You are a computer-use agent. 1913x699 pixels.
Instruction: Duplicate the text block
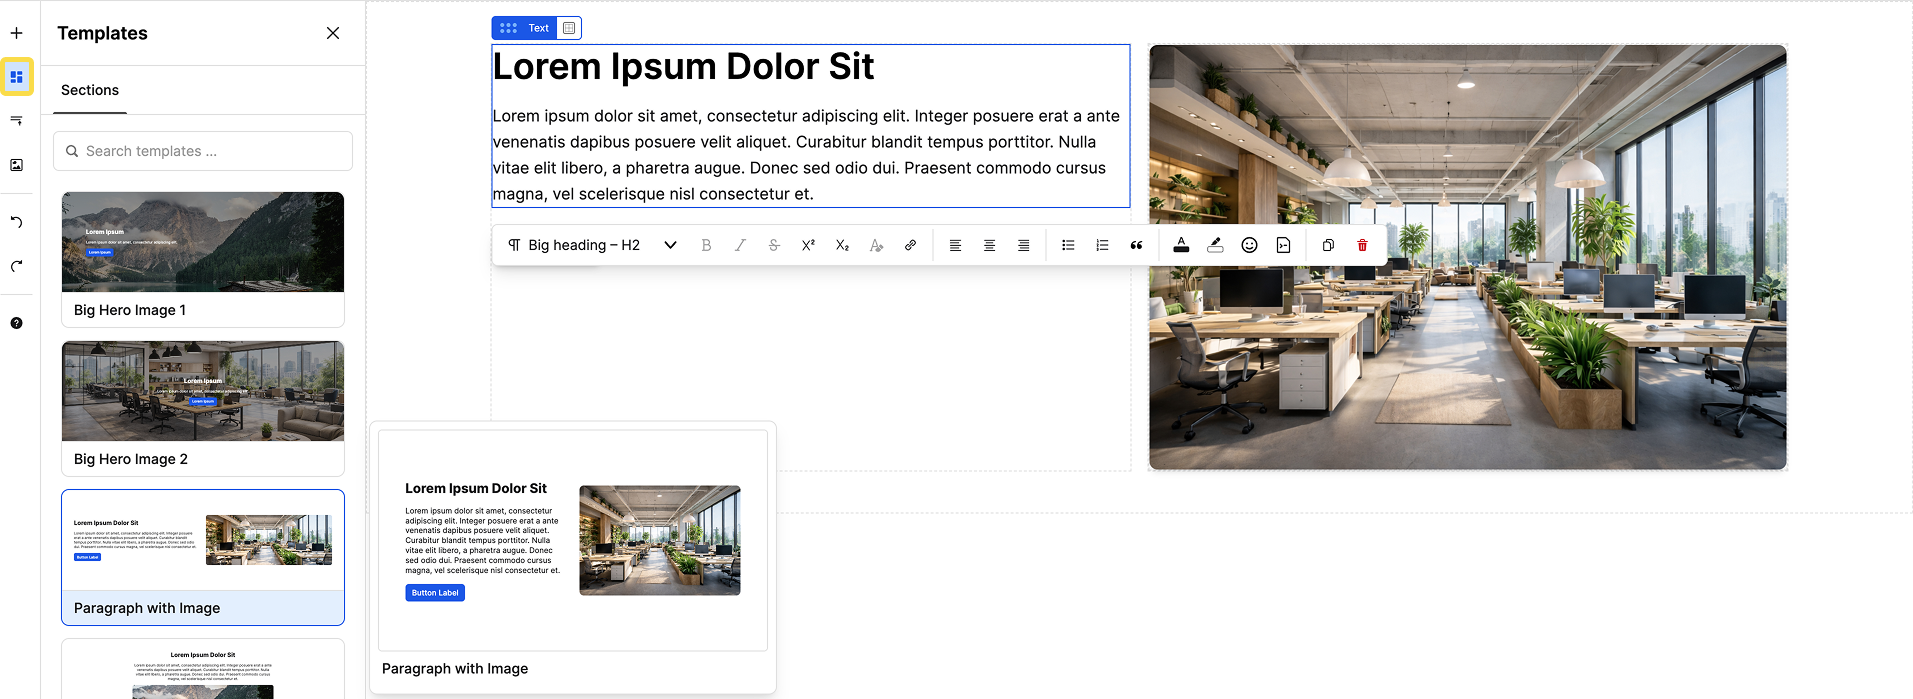pyautogui.click(x=1328, y=245)
